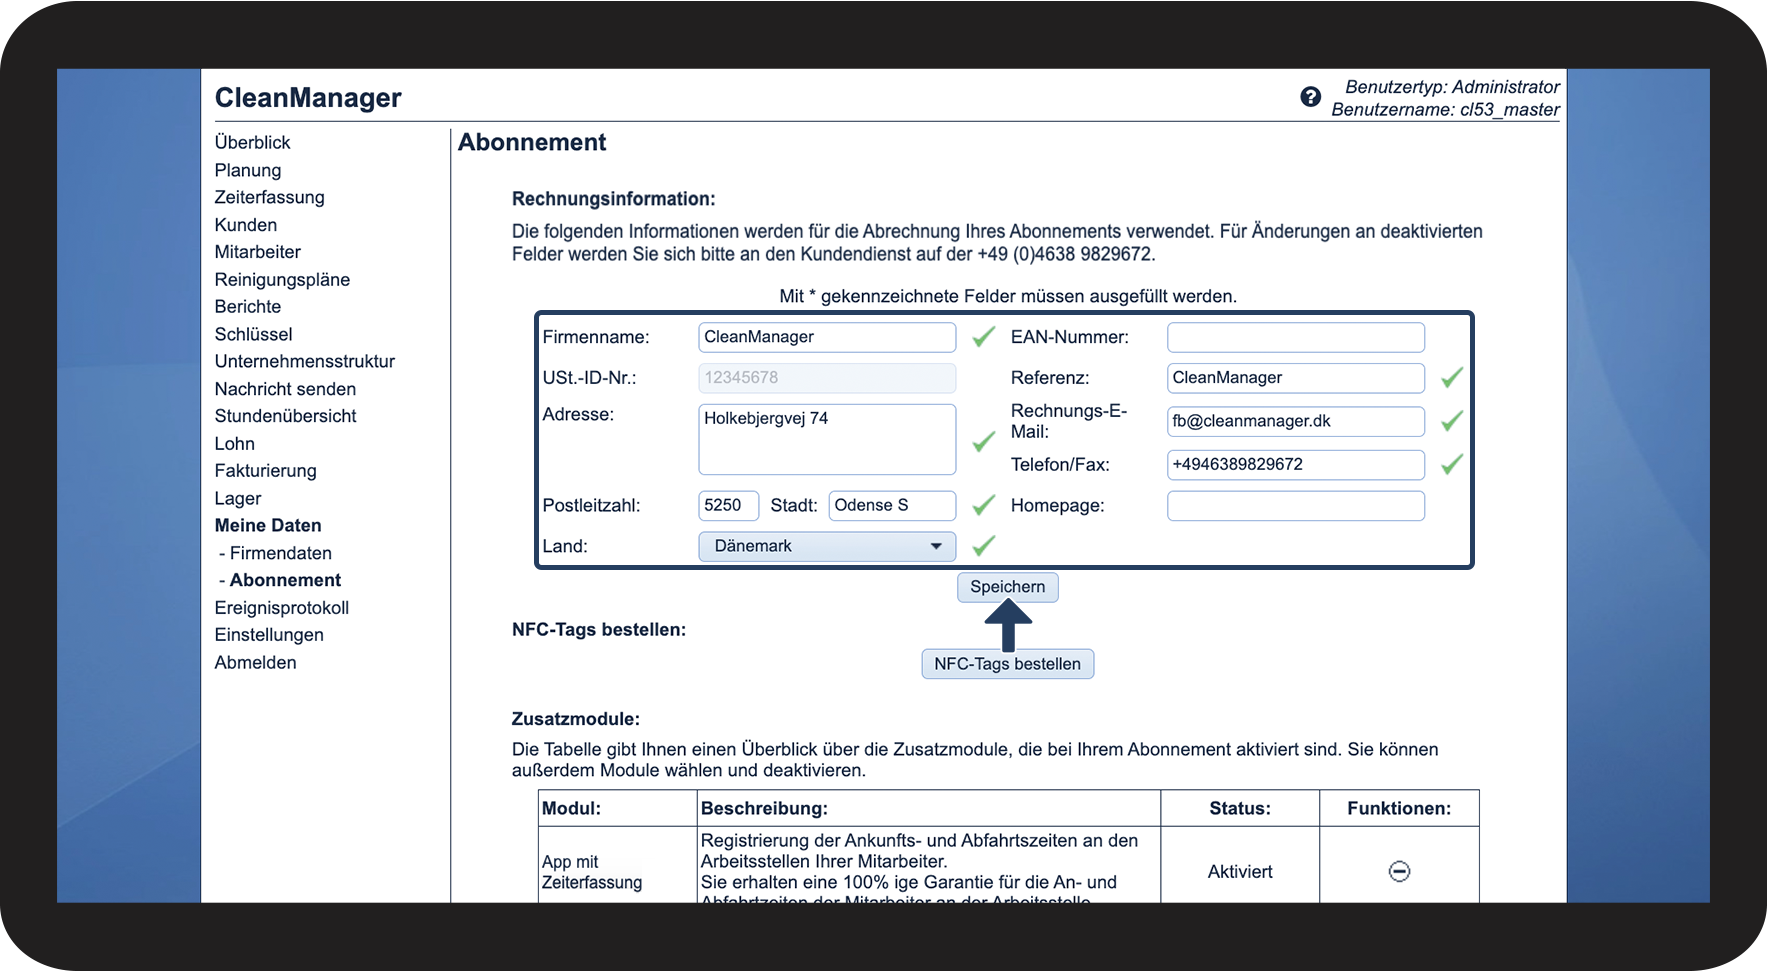This screenshot has width=1767, height=971.
Task: Open Nachricht senden menu item
Action: (285, 389)
